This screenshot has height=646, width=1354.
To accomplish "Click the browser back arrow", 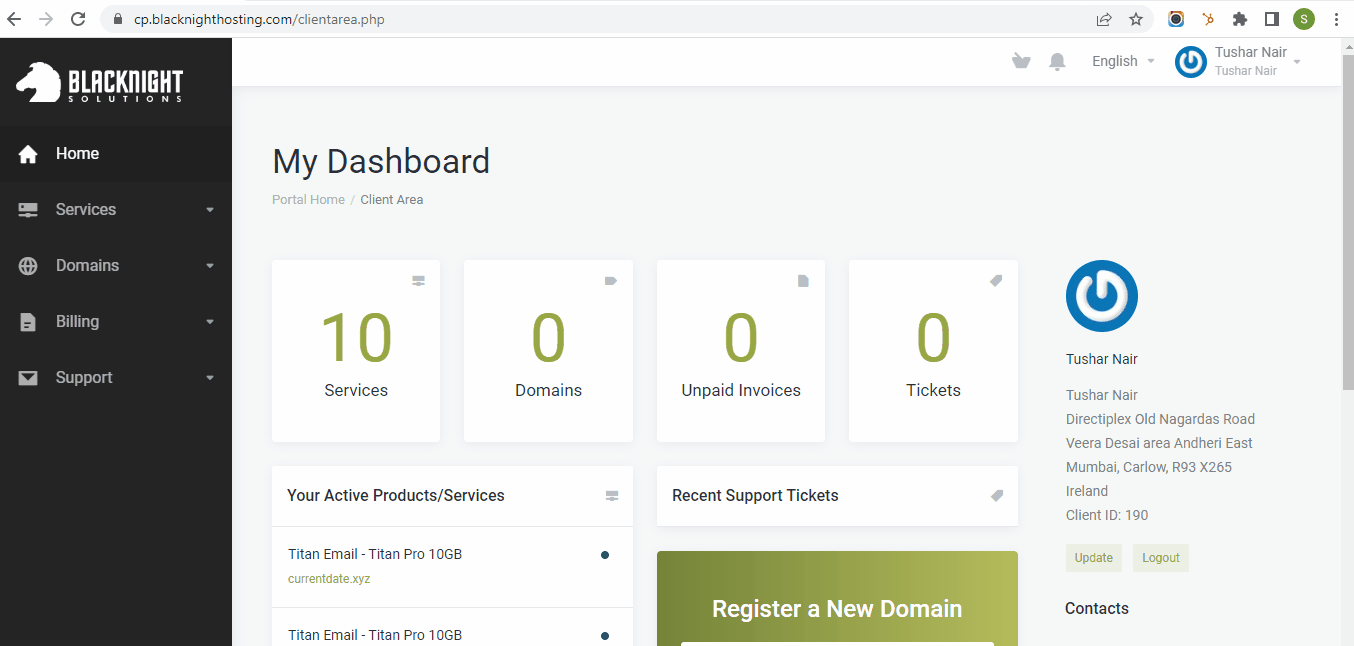I will click(x=14, y=19).
